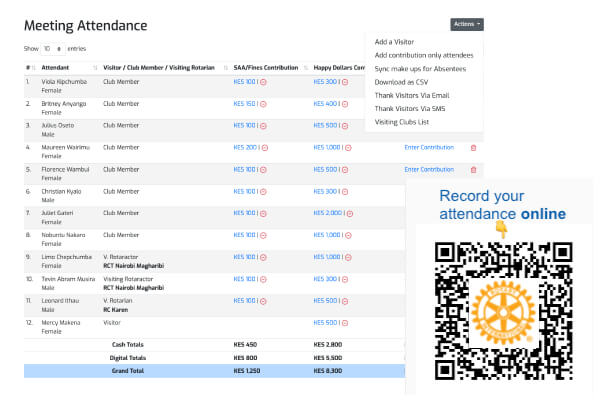600x400 pixels.
Task: Sort by Visitor / Club Member column
Action: pyautogui.click(x=160, y=67)
